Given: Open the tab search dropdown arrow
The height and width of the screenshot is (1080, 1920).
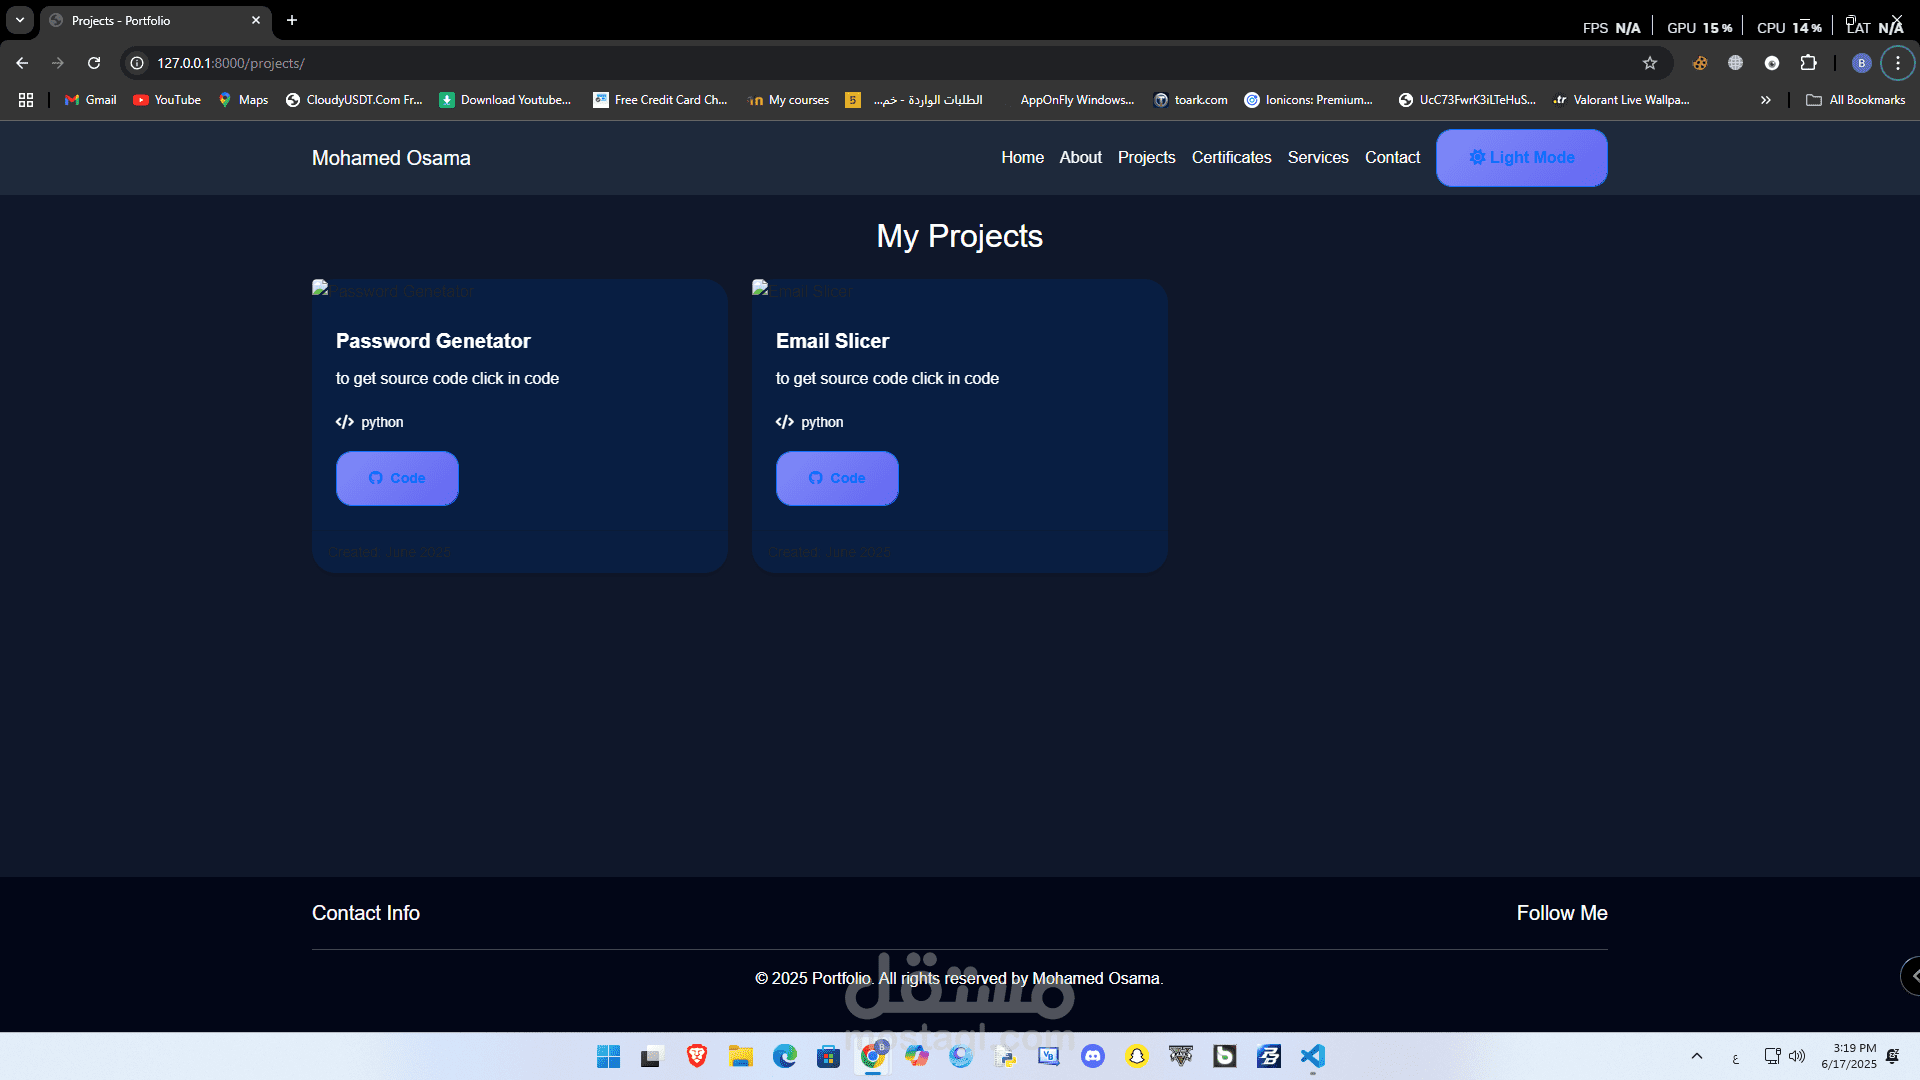Looking at the screenshot, I should tap(19, 20).
